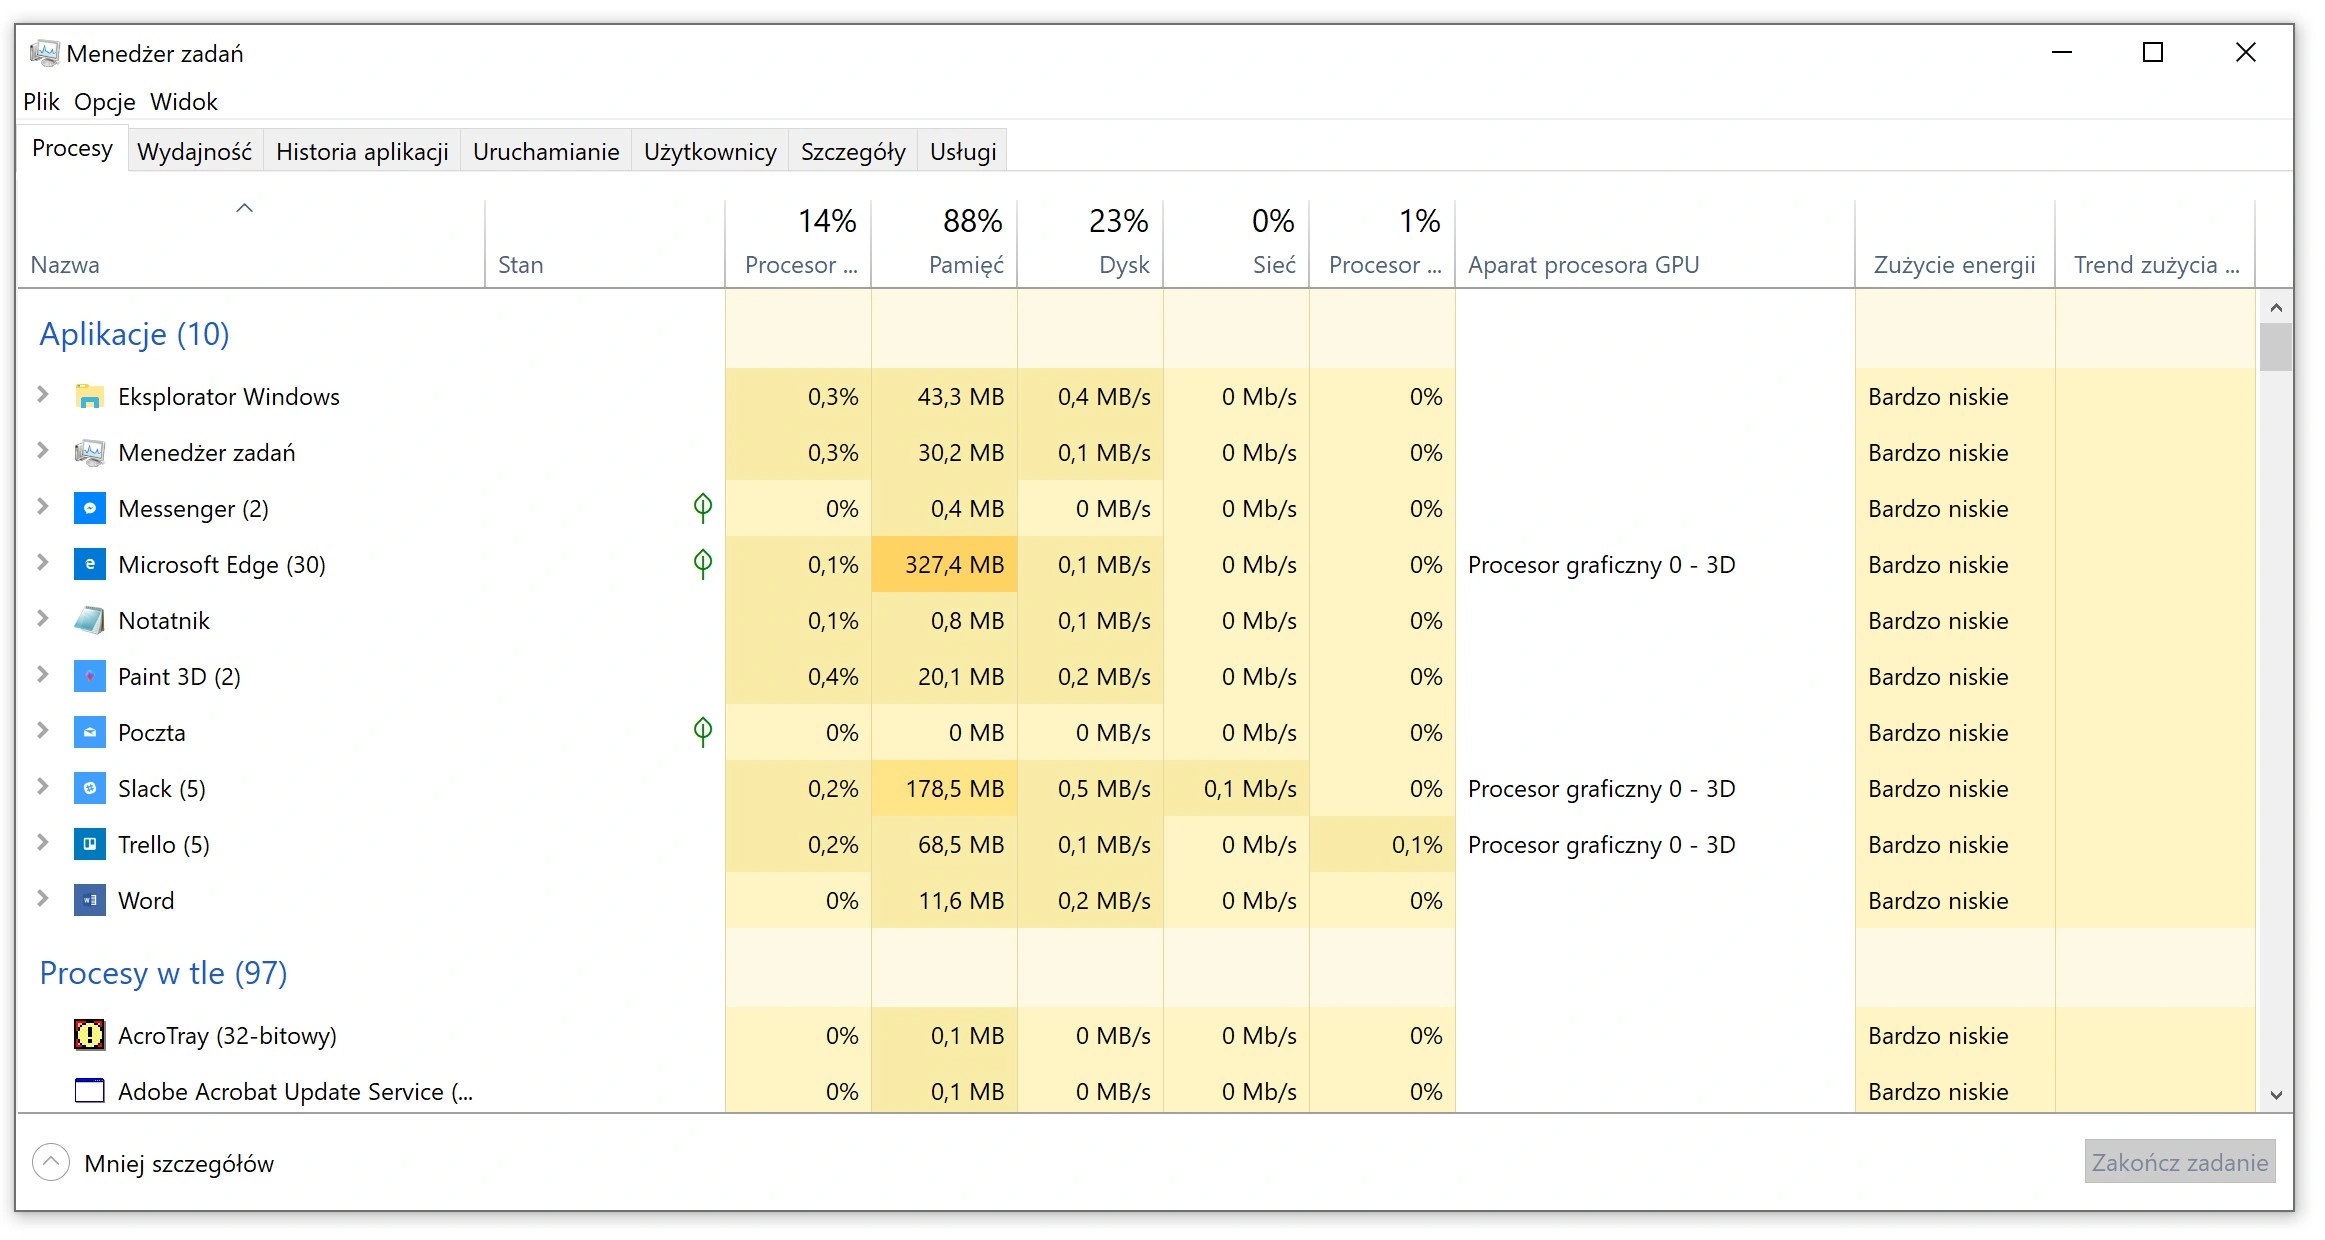Click the Paint 3D app icon
Image resolution: width=2325 pixels, height=1240 pixels.
click(x=90, y=677)
